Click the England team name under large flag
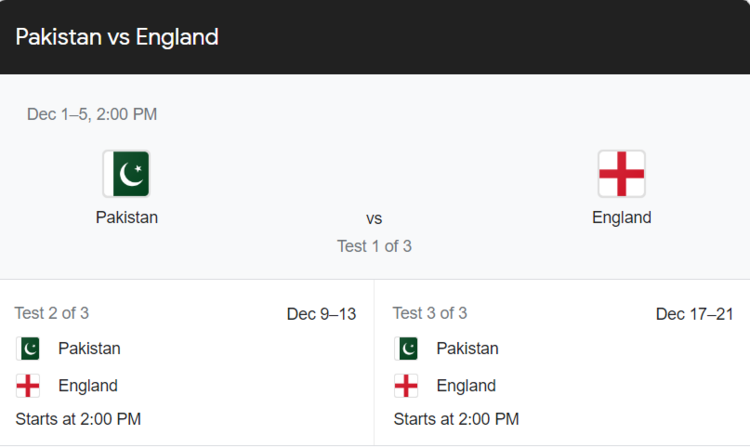The image size is (750, 448). [621, 218]
